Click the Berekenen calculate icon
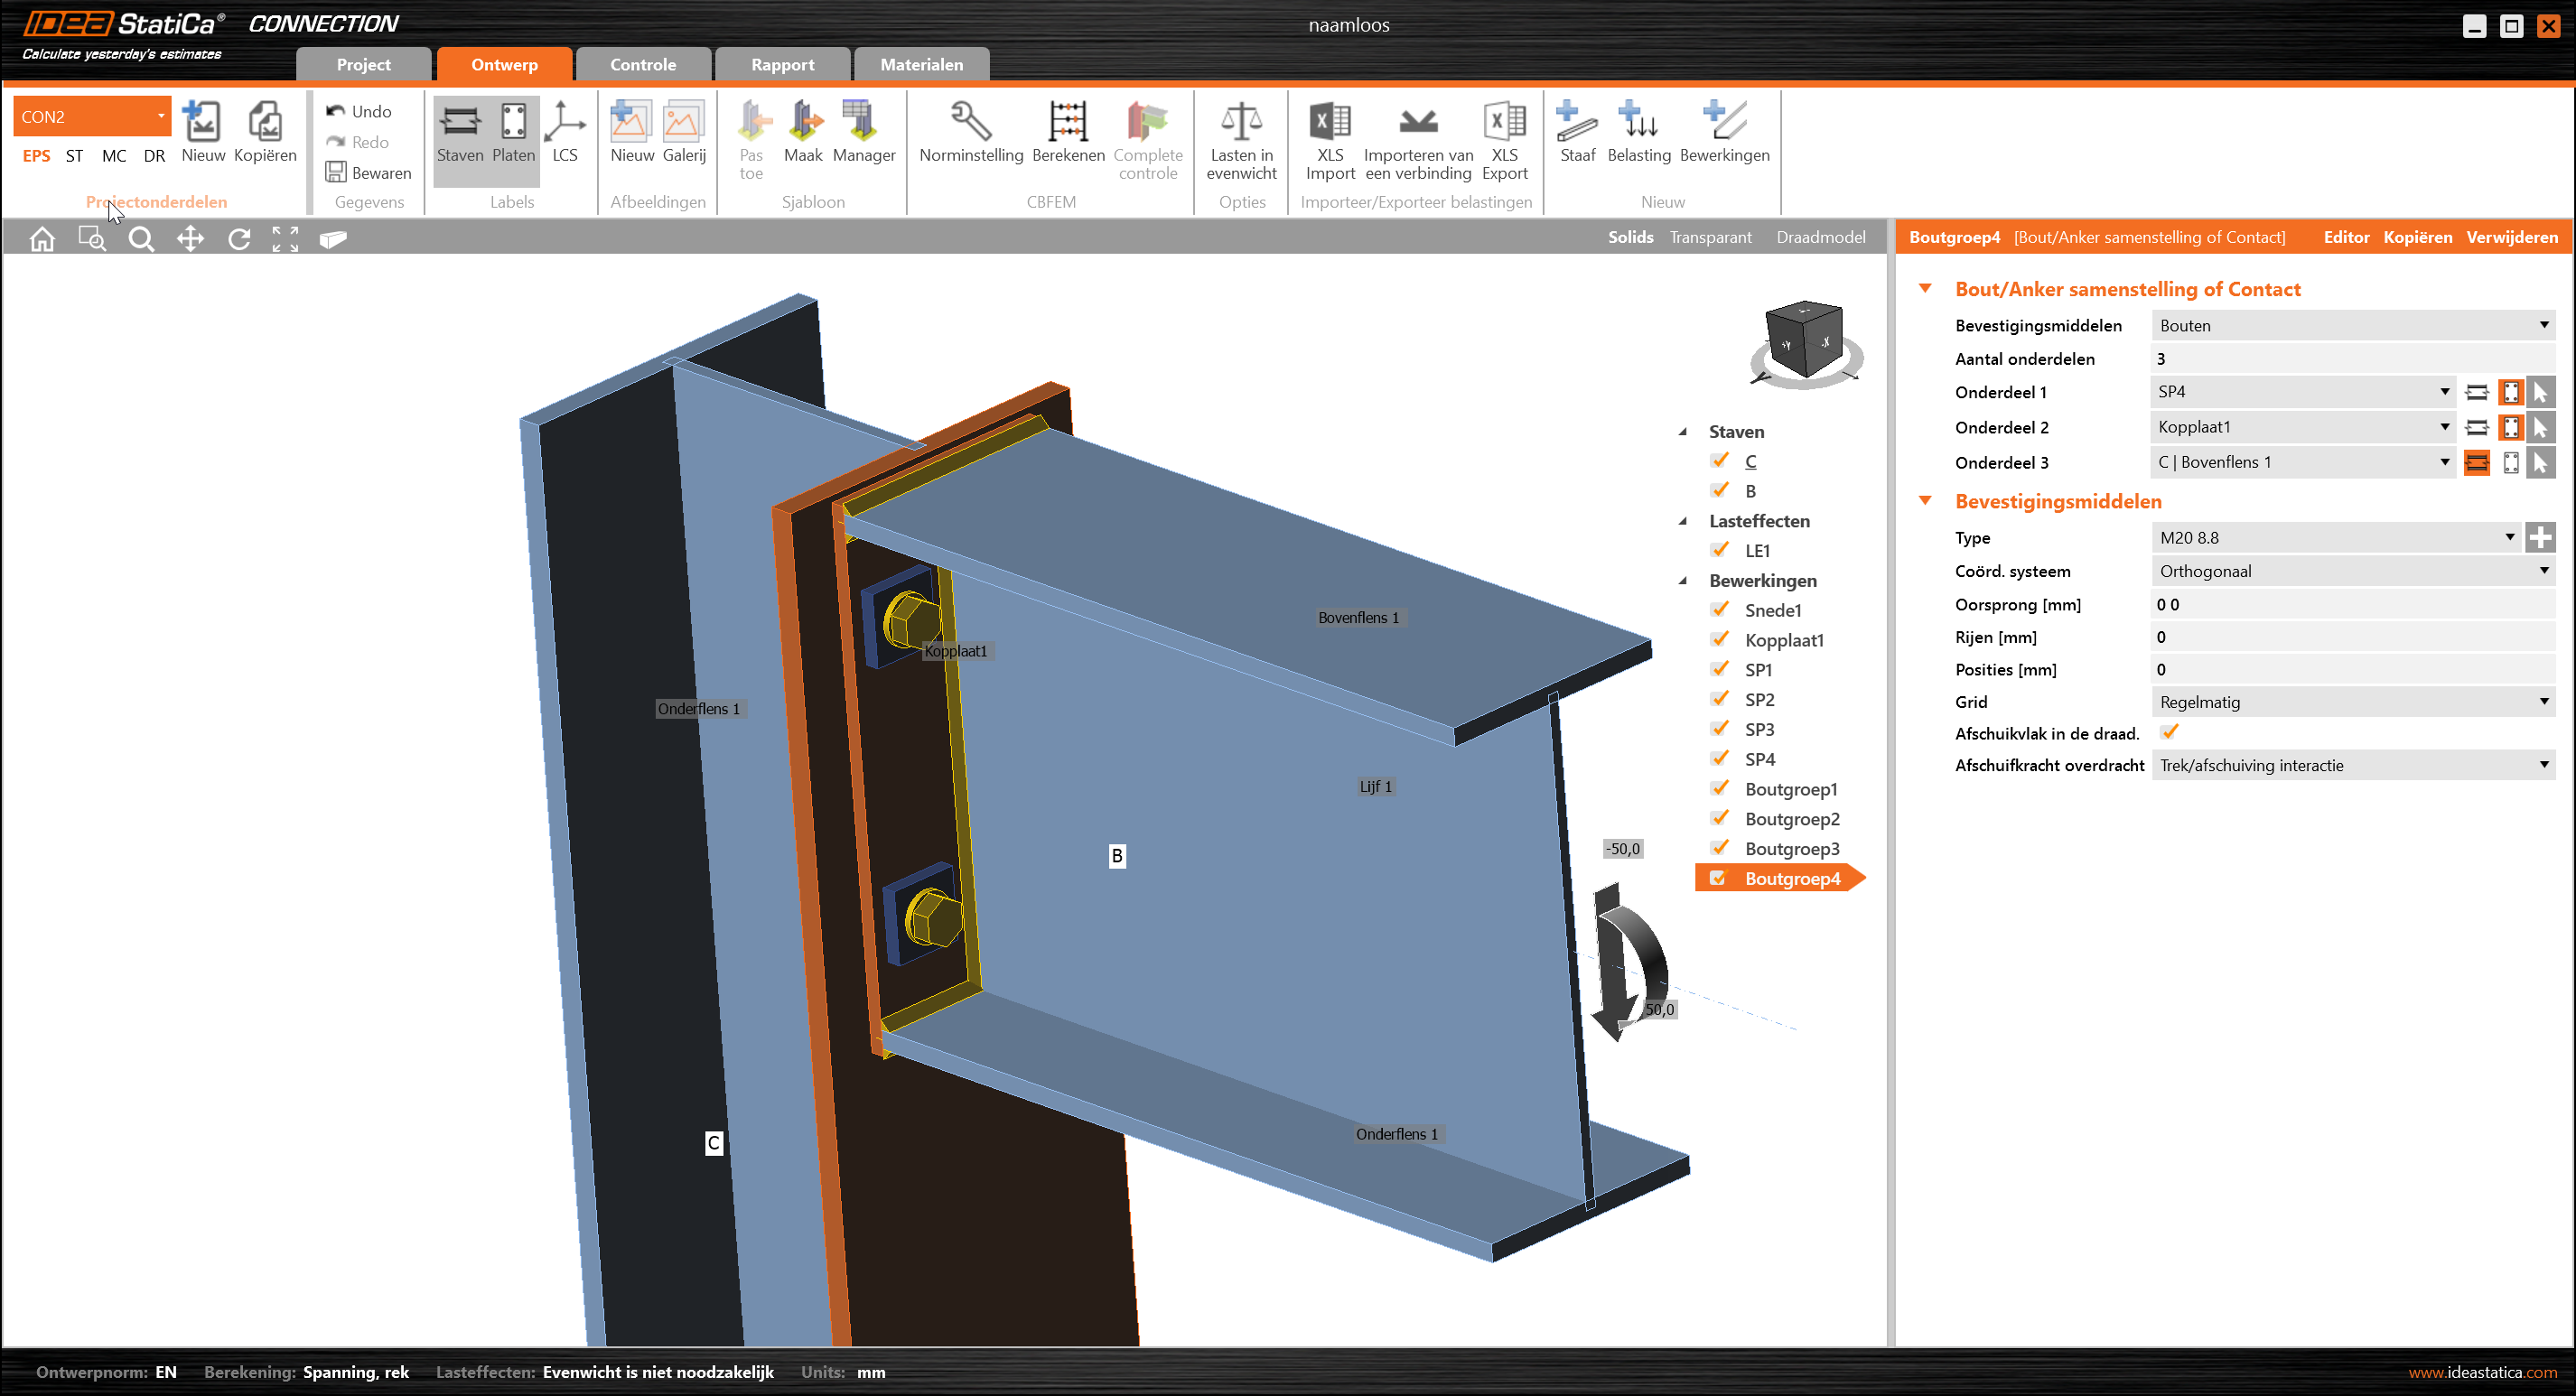The height and width of the screenshot is (1396, 2576). [x=1067, y=123]
